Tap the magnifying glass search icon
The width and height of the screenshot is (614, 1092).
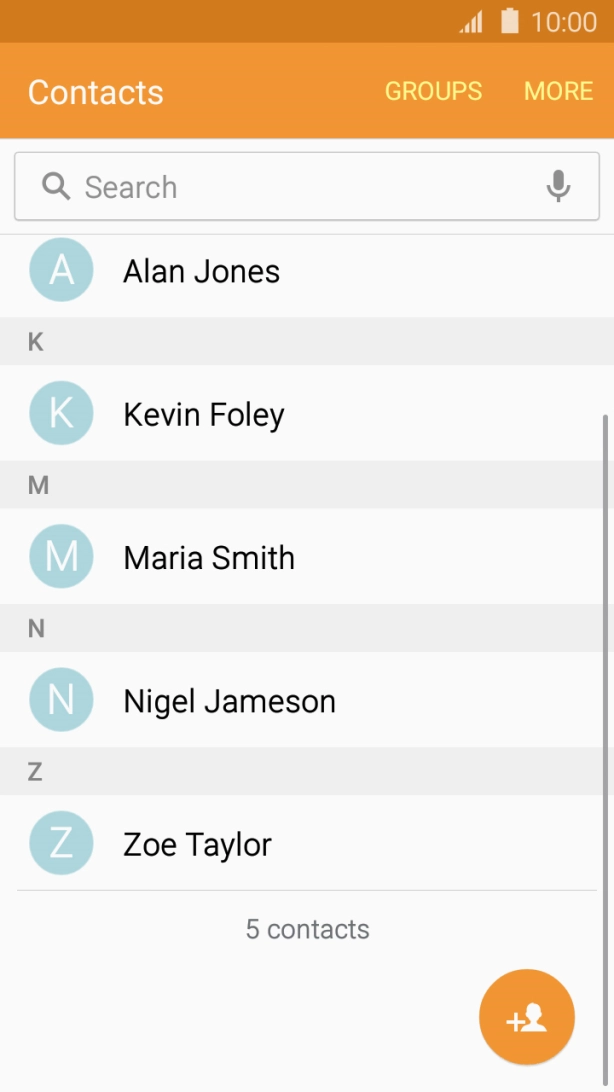(x=55, y=186)
